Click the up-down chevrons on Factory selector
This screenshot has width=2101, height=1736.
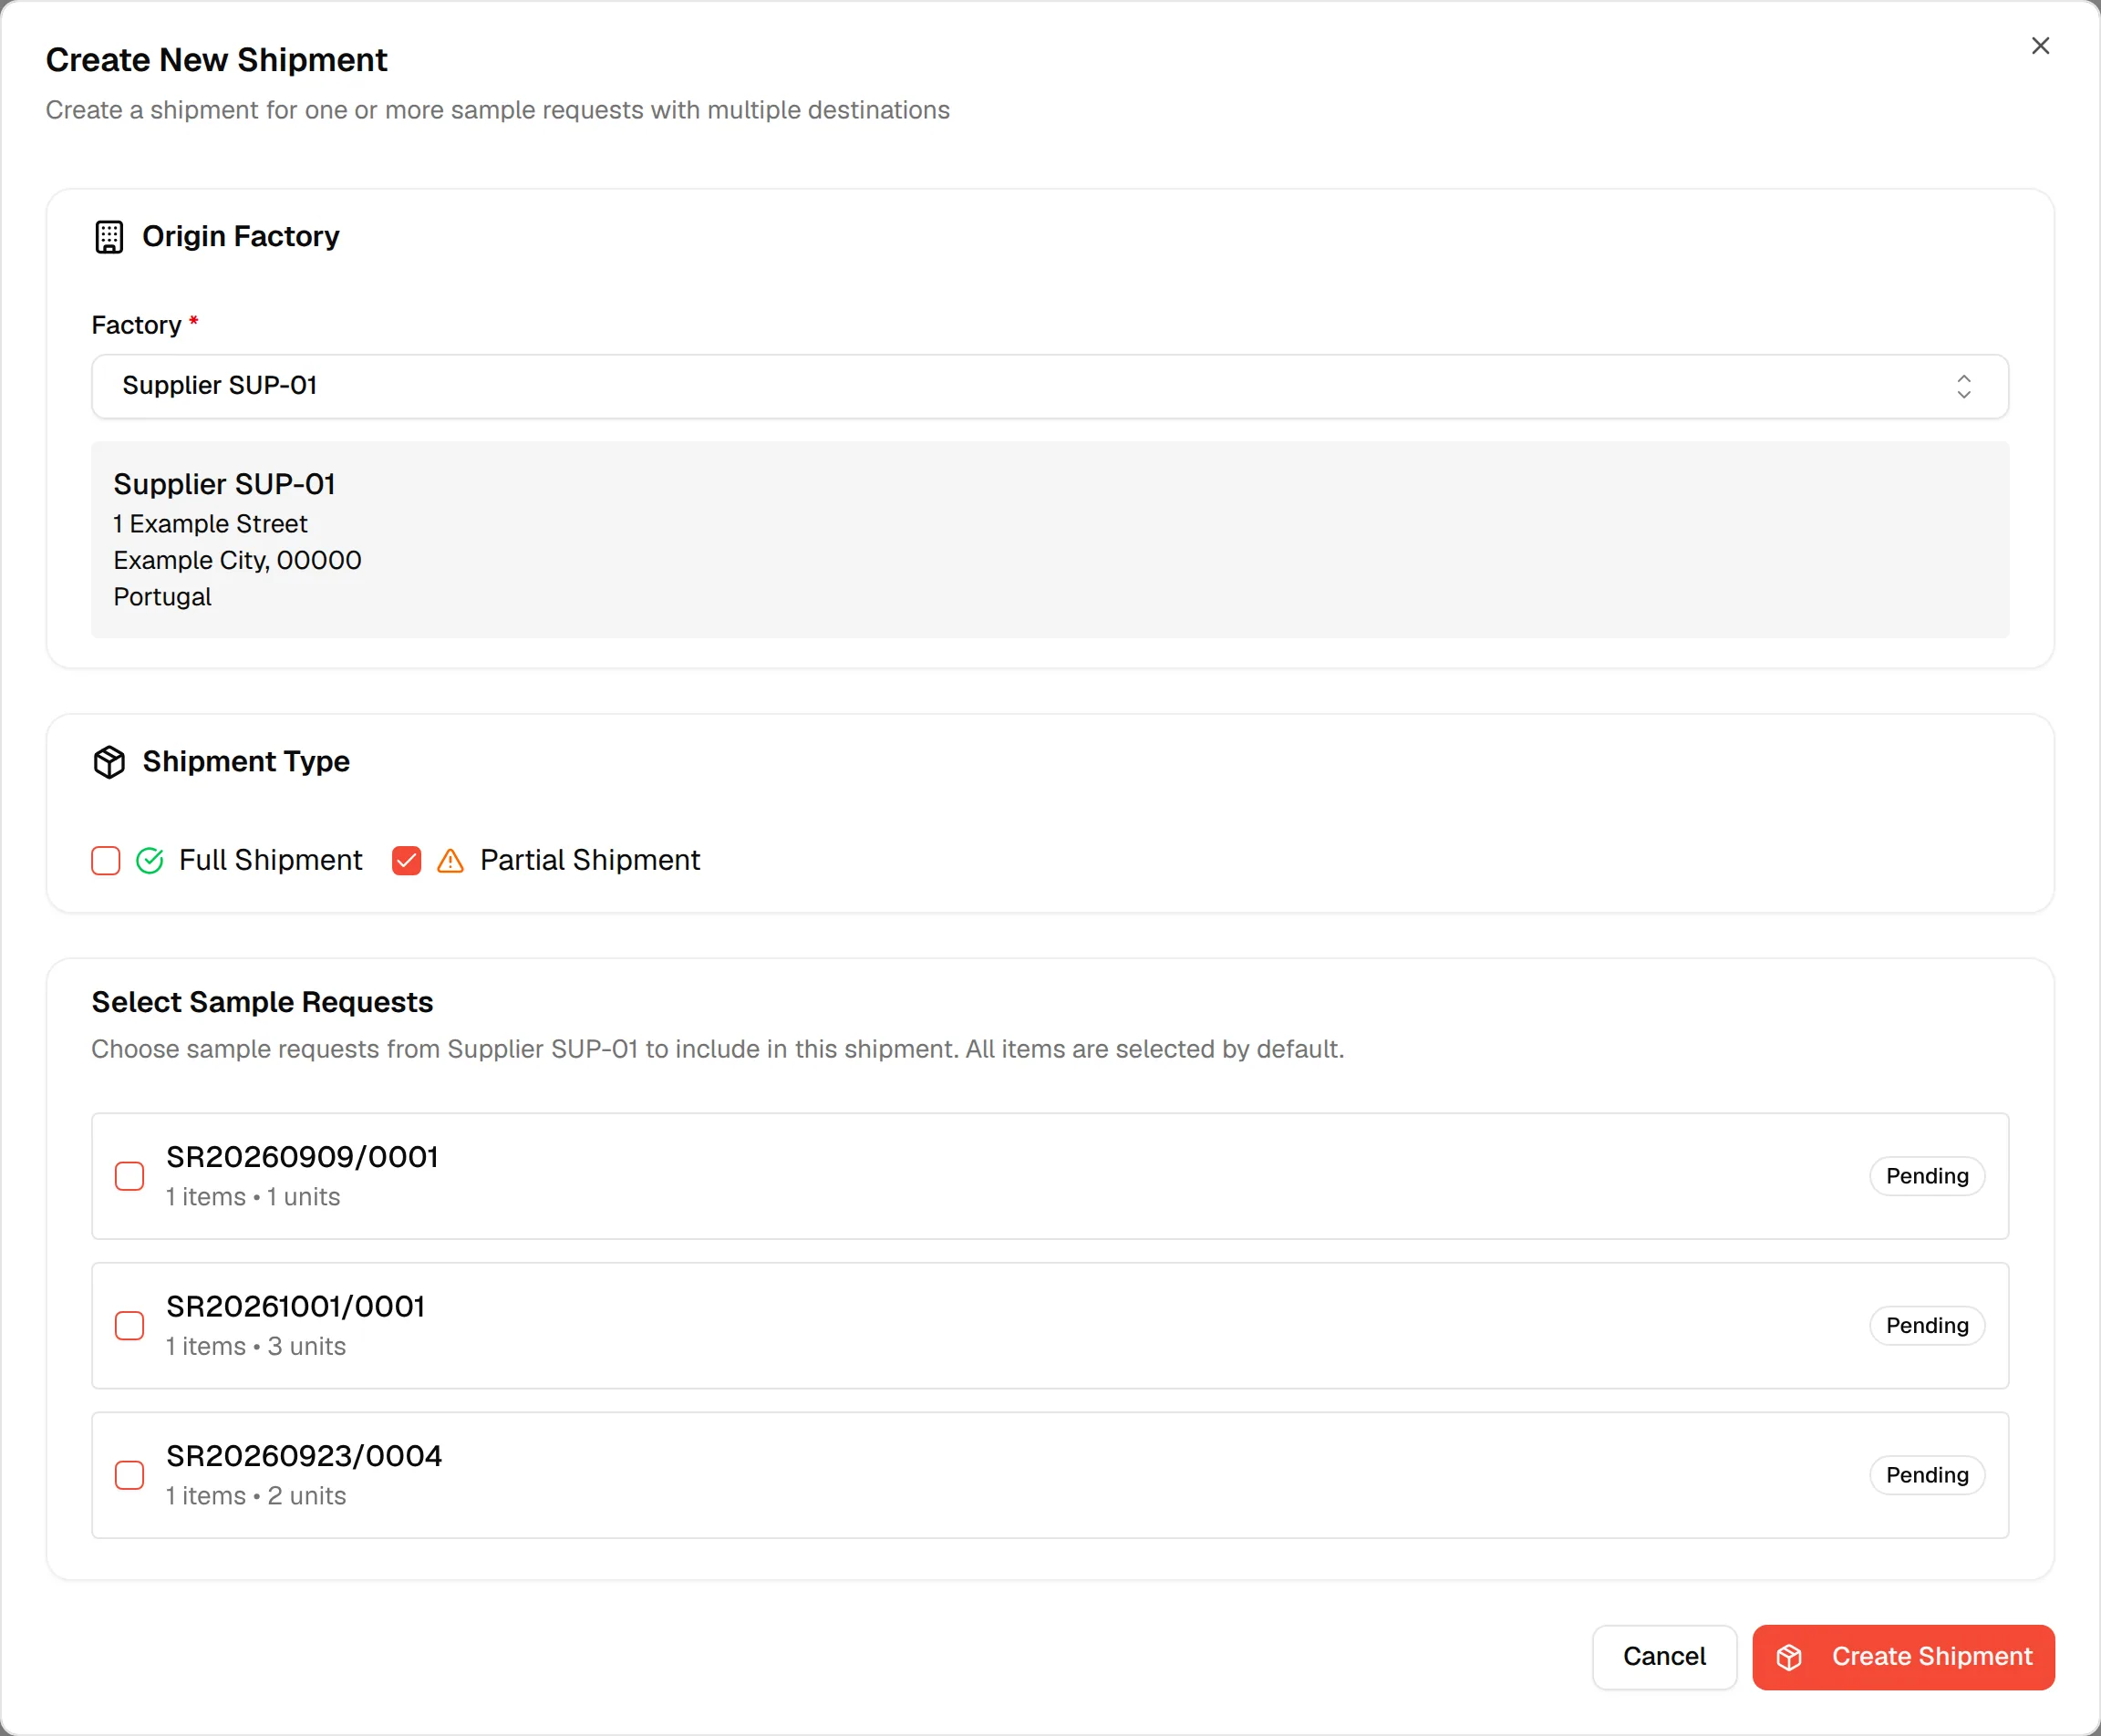coord(1964,386)
